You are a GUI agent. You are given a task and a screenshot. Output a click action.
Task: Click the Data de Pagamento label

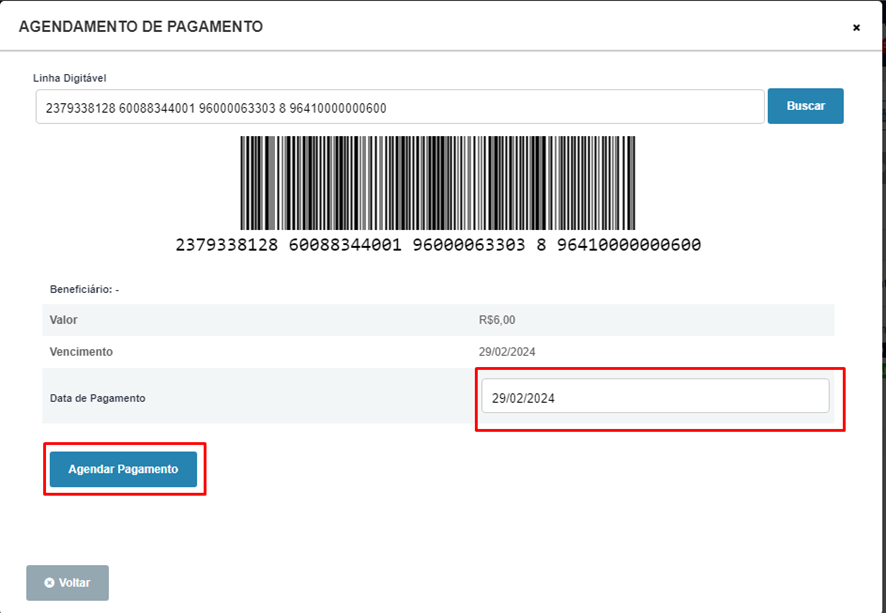(x=97, y=398)
